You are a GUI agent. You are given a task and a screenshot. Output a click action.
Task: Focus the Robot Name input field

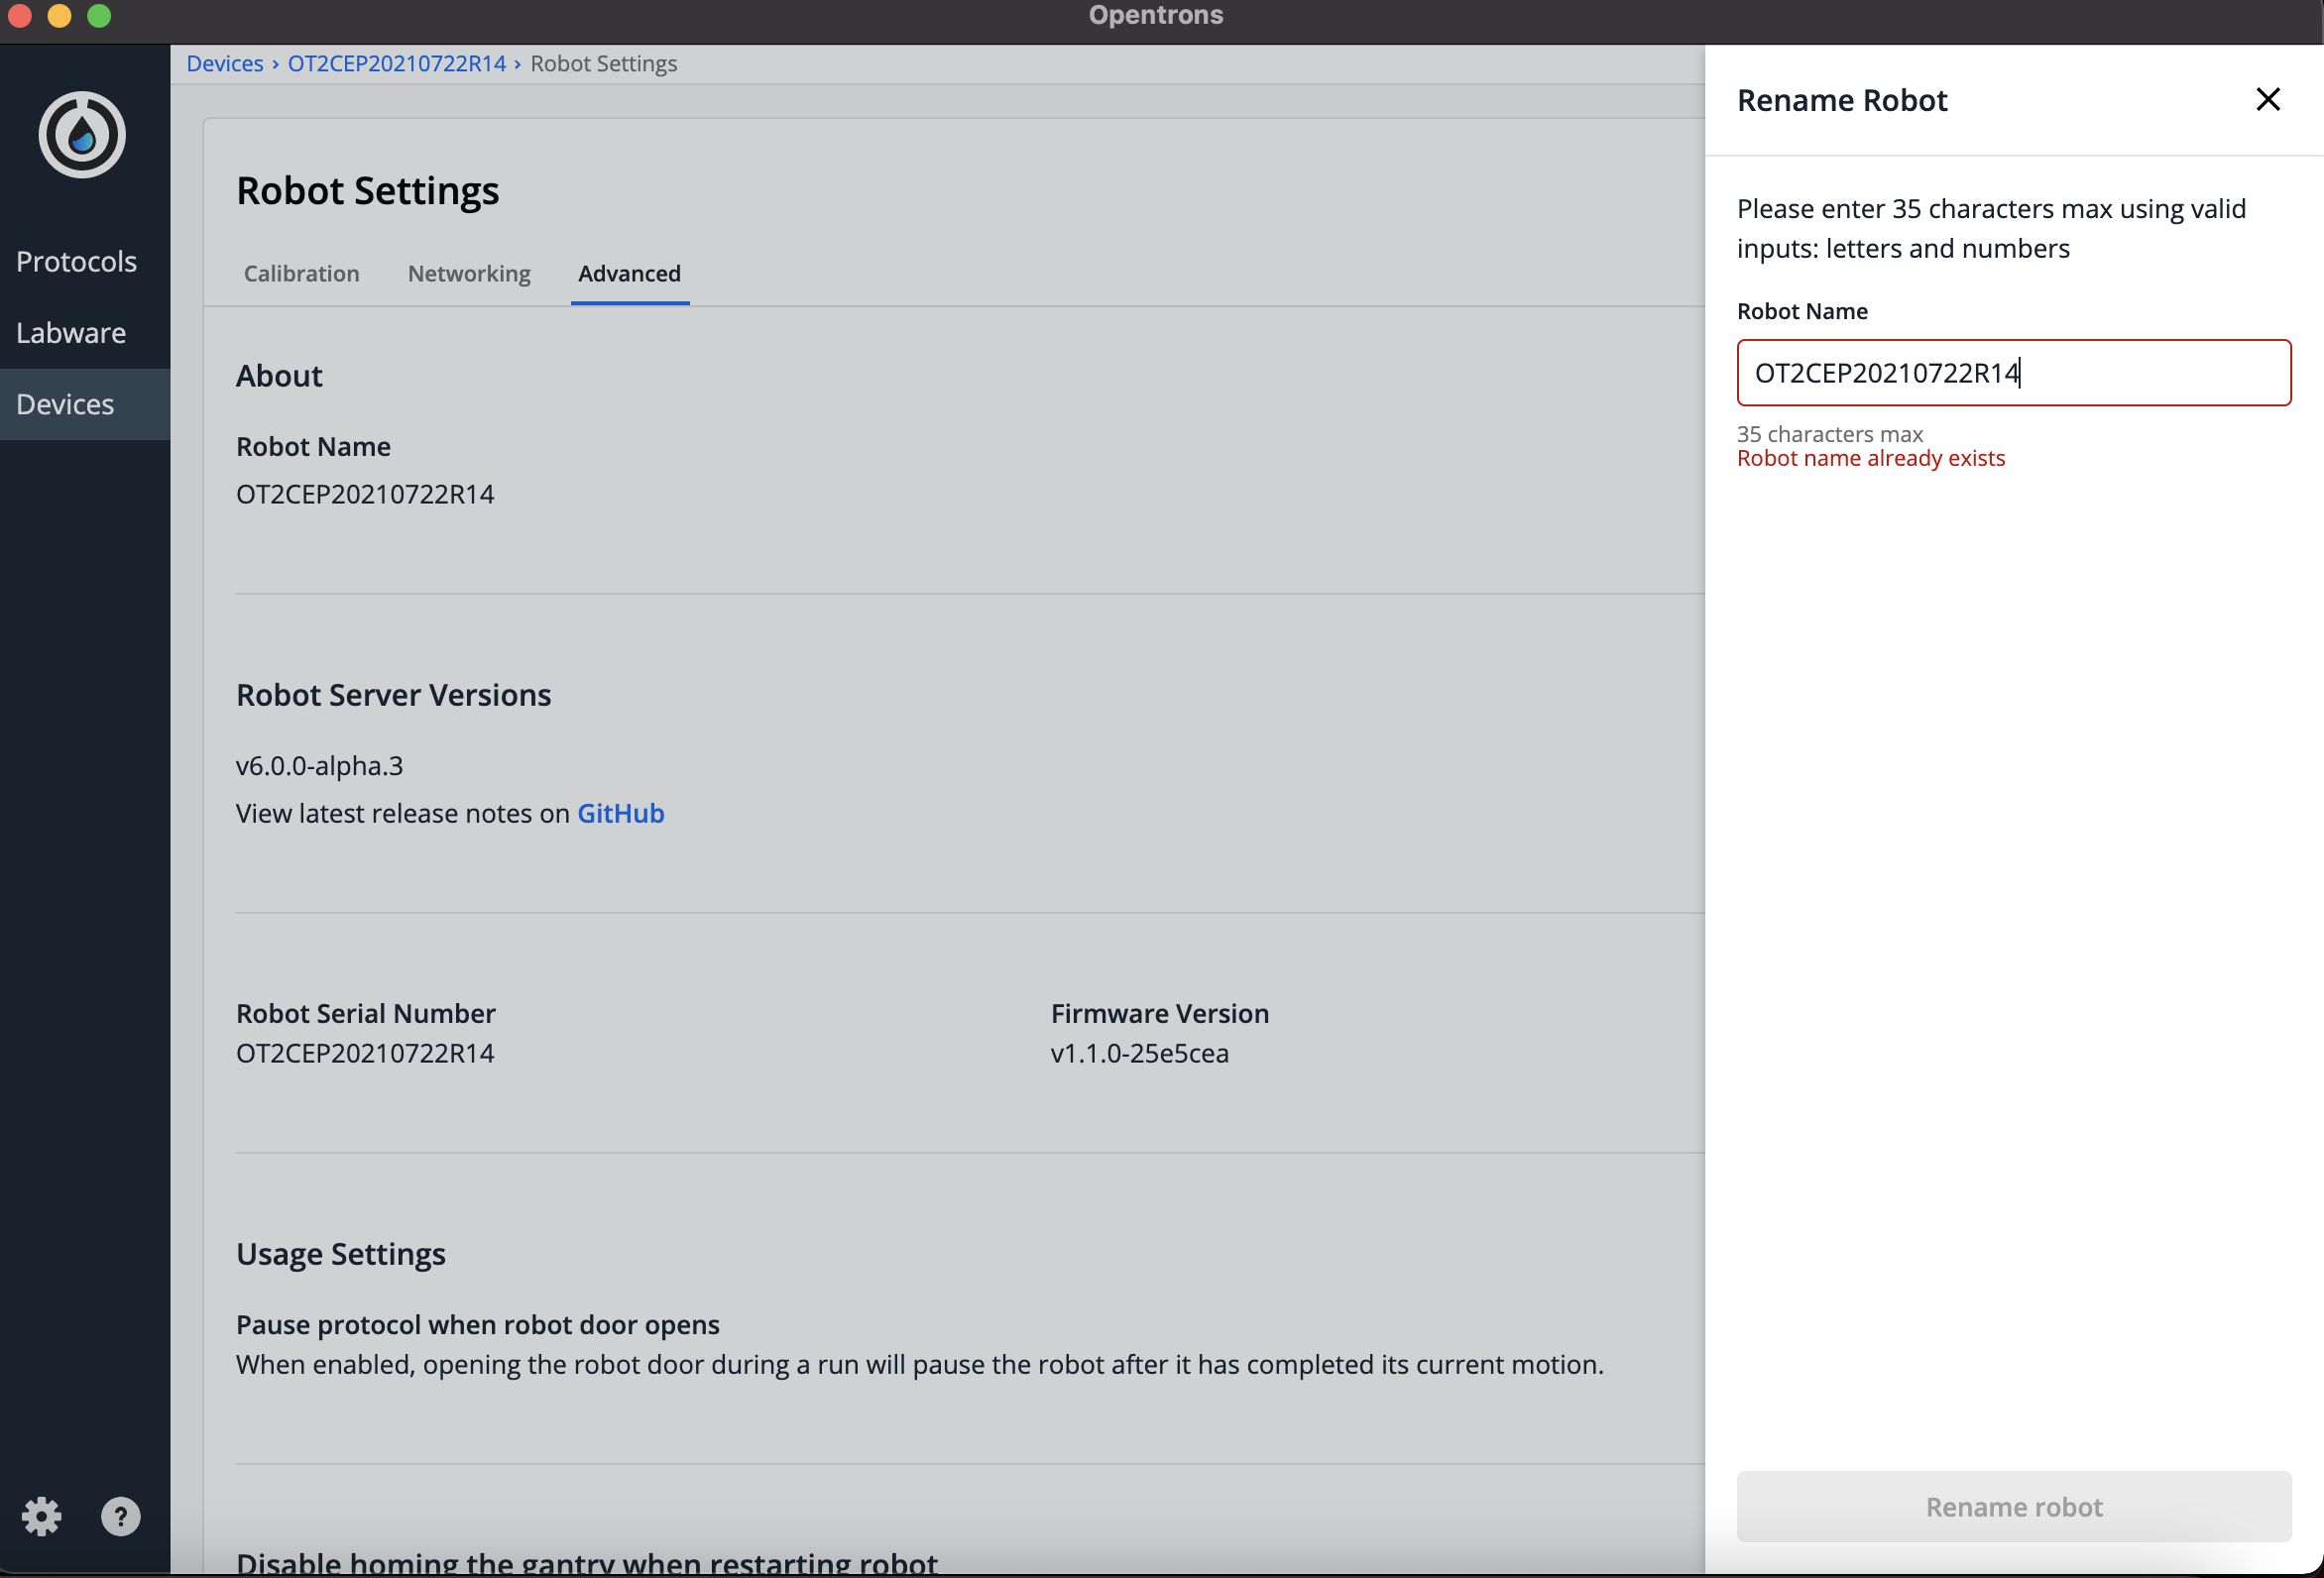click(x=2013, y=372)
